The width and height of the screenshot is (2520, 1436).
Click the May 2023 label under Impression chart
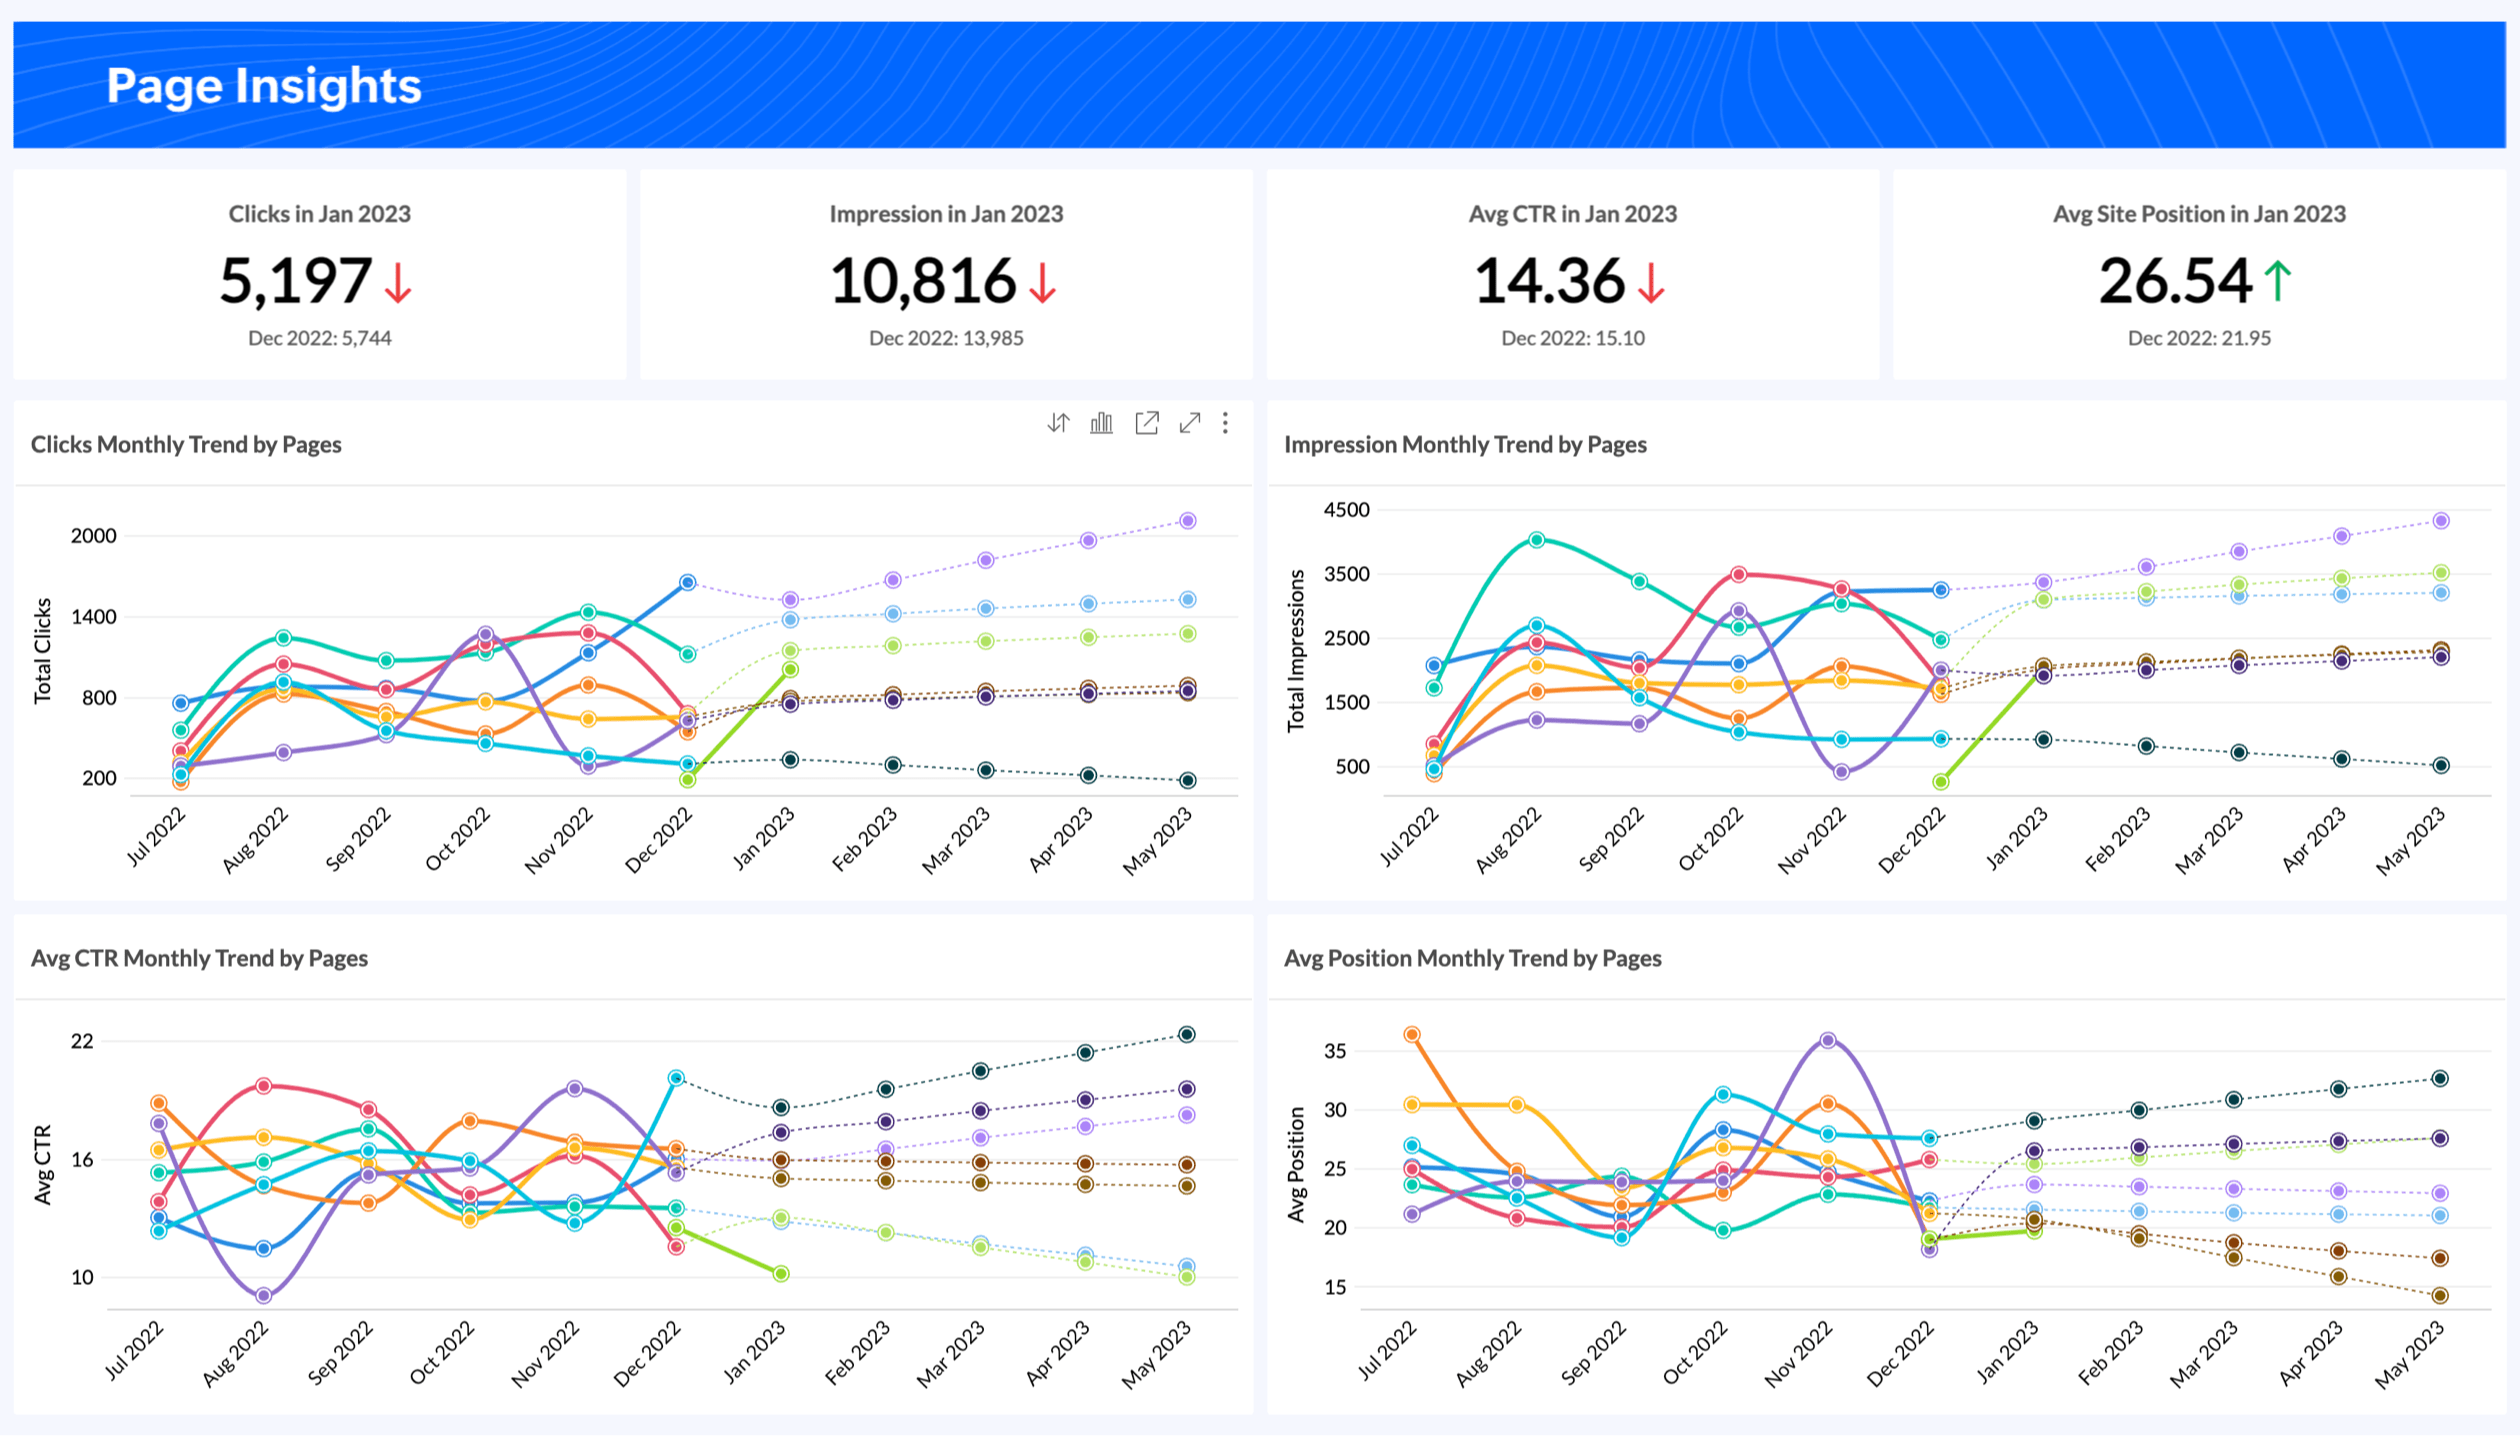click(2411, 842)
